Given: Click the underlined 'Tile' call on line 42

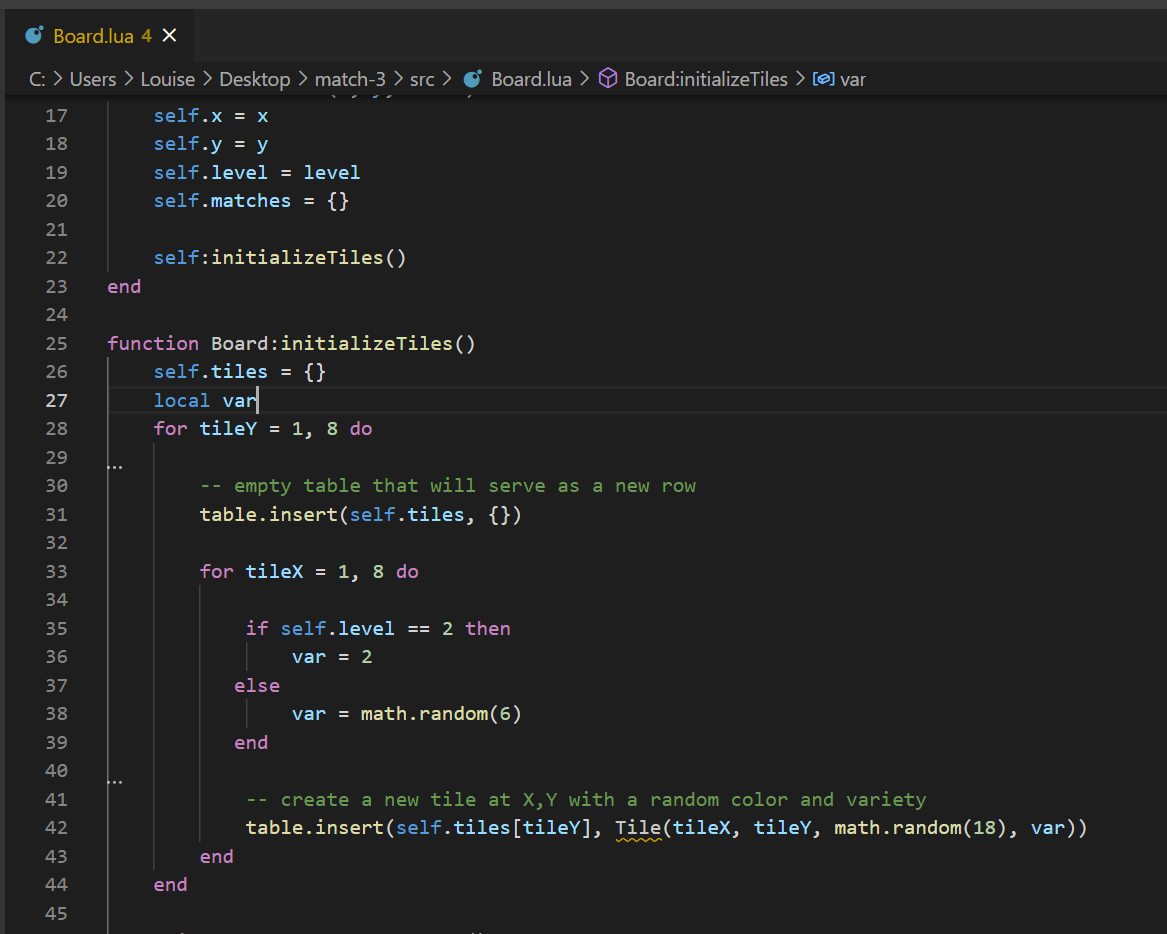Looking at the screenshot, I should tap(638, 828).
